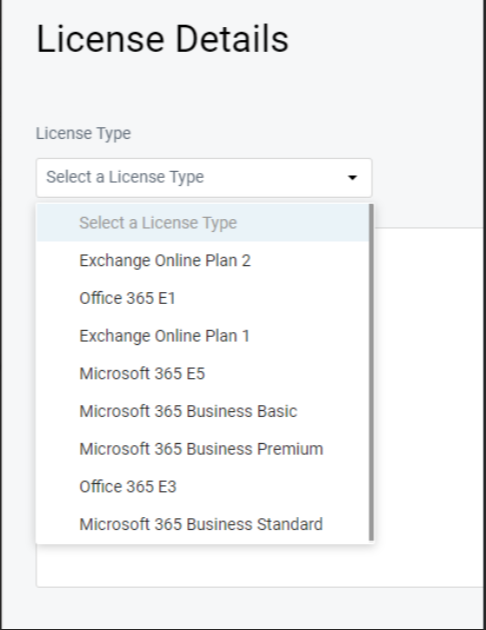This screenshot has width=486, height=630.
Task: Click the empty white box beneath the option list
Action: coord(259,566)
